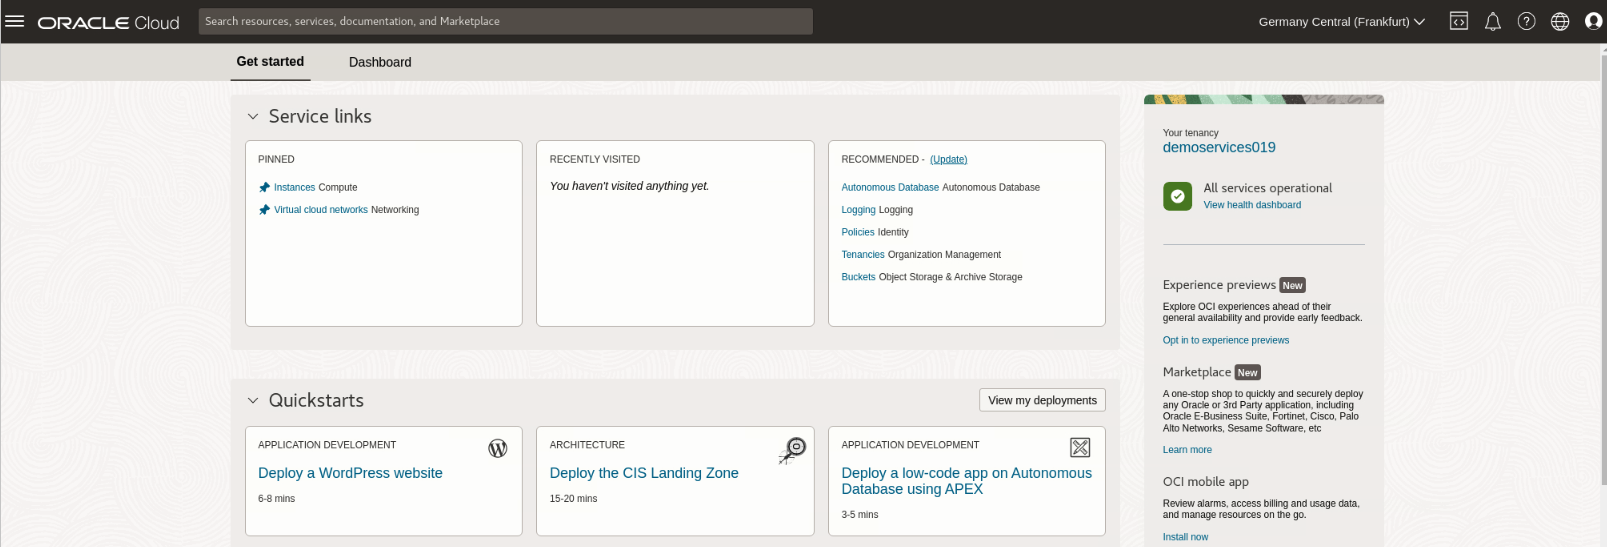The width and height of the screenshot is (1607, 547).
Task: Open the Logging recommended link
Action: point(858,210)
